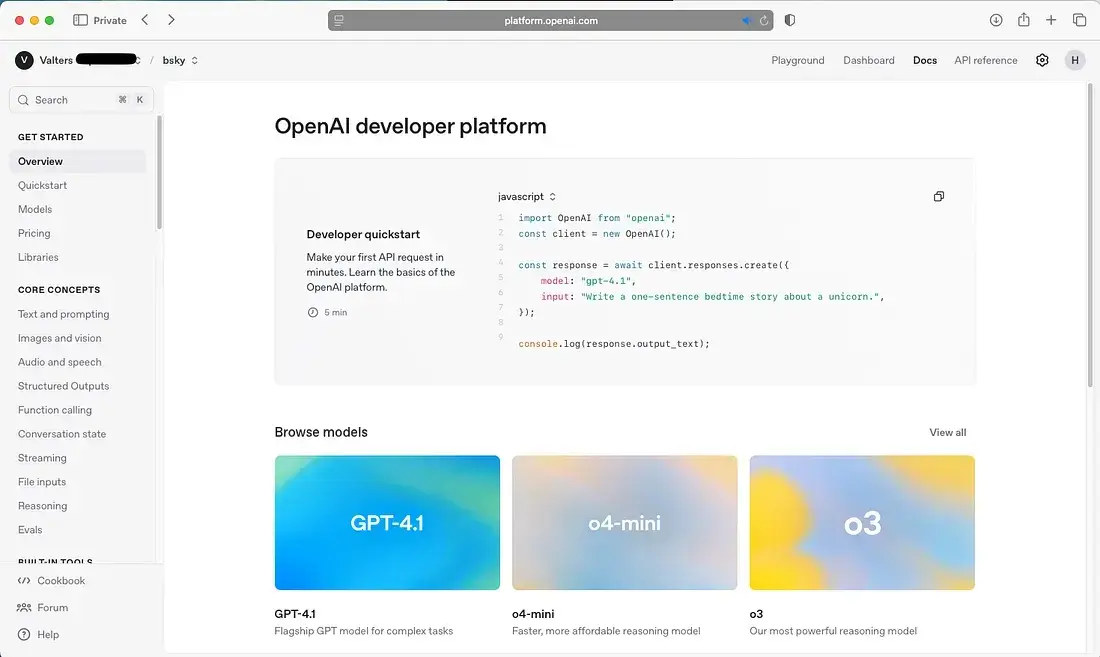Image resolution: width=1100 pixels, height=657 pixels.
Task: Click the main page vertical scrollbar
Action: click(1089, 235)
